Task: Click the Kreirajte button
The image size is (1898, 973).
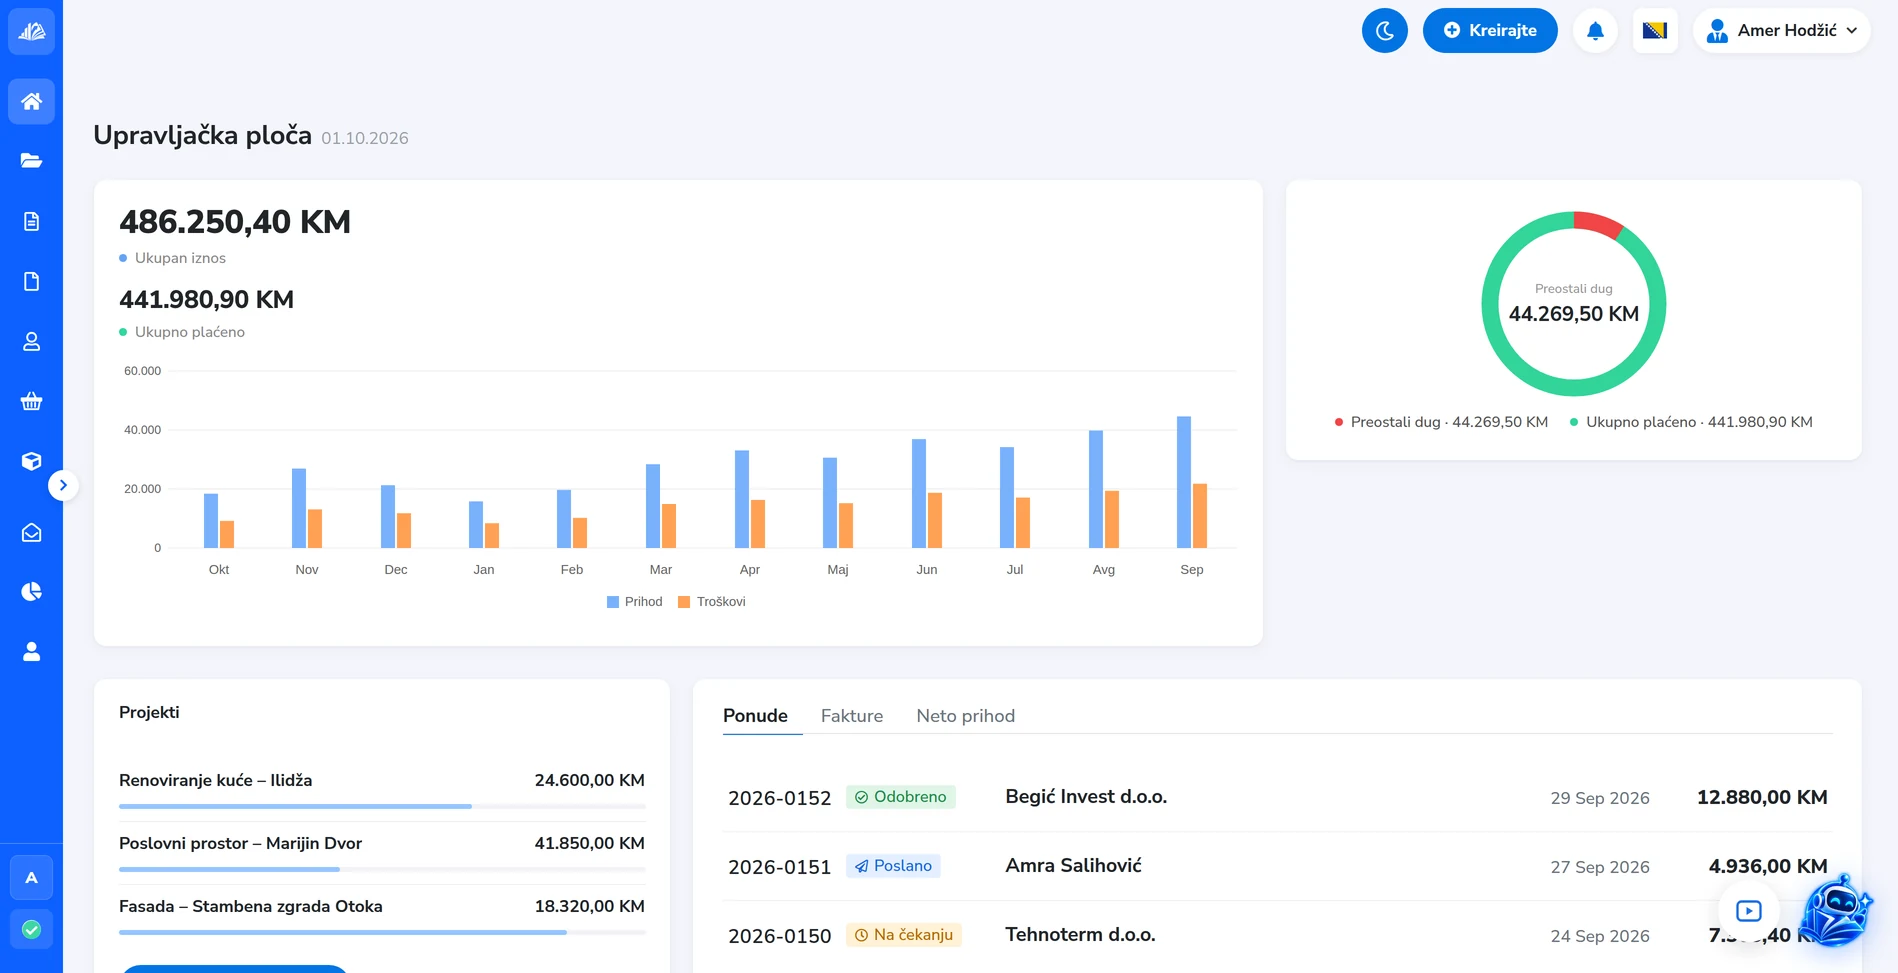Action: click(x=1490, y=31)
